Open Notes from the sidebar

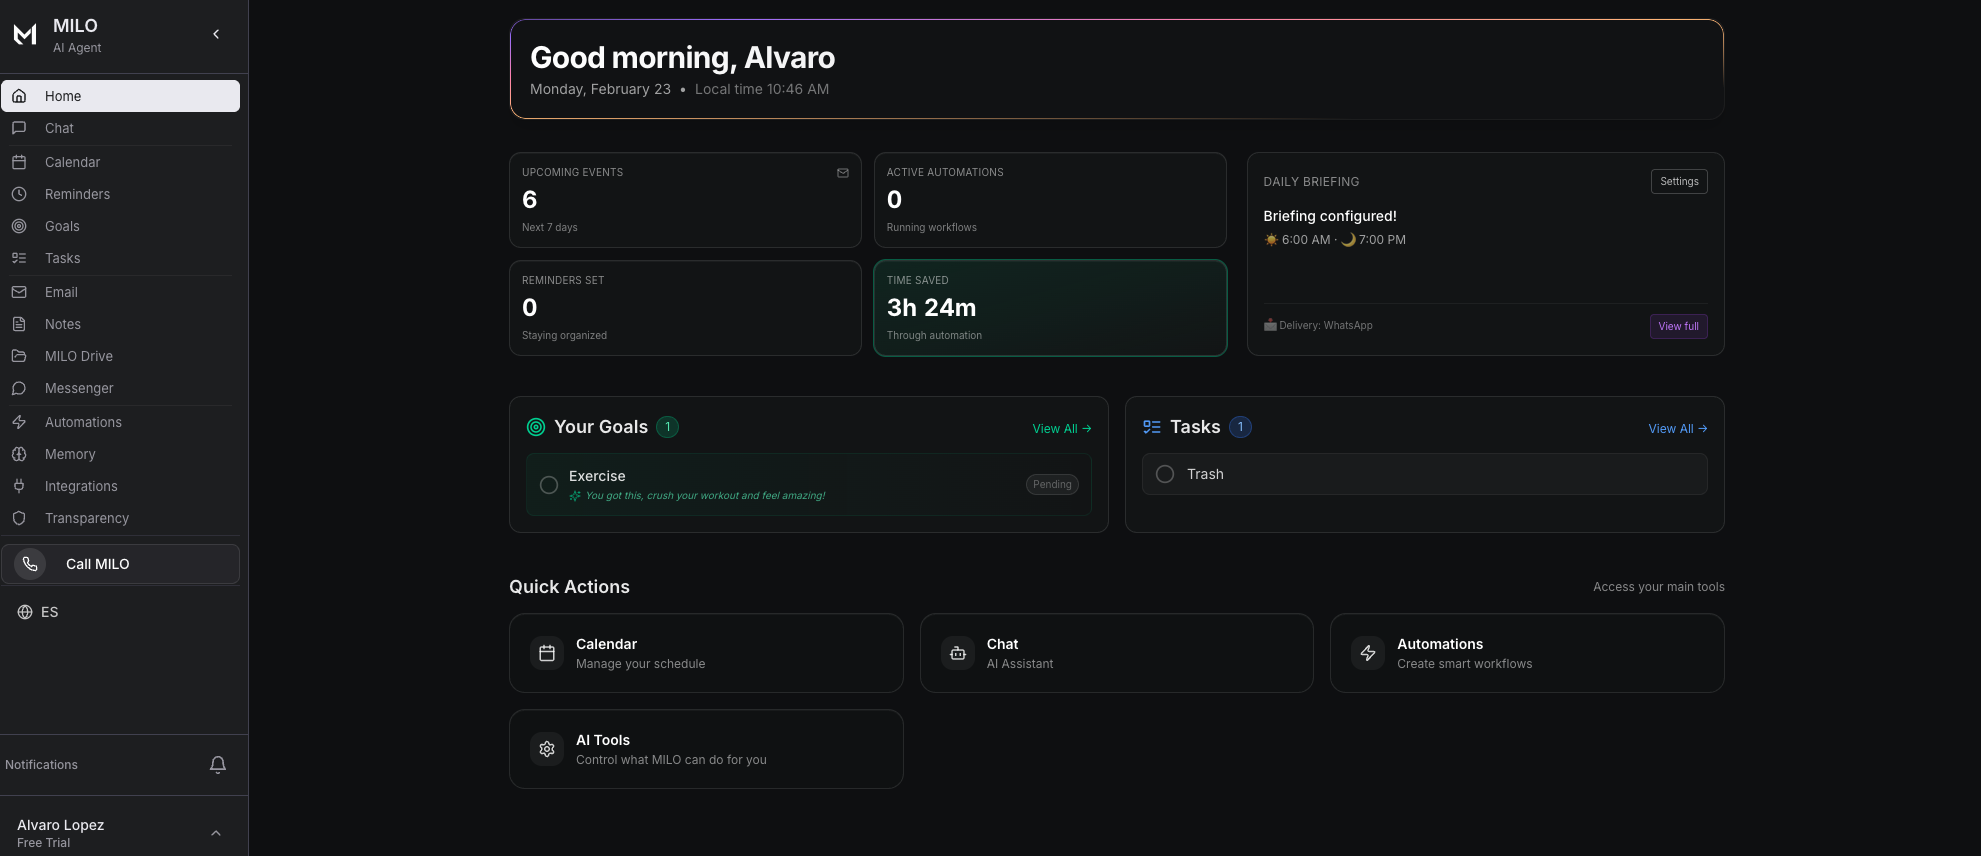point(121,324)
